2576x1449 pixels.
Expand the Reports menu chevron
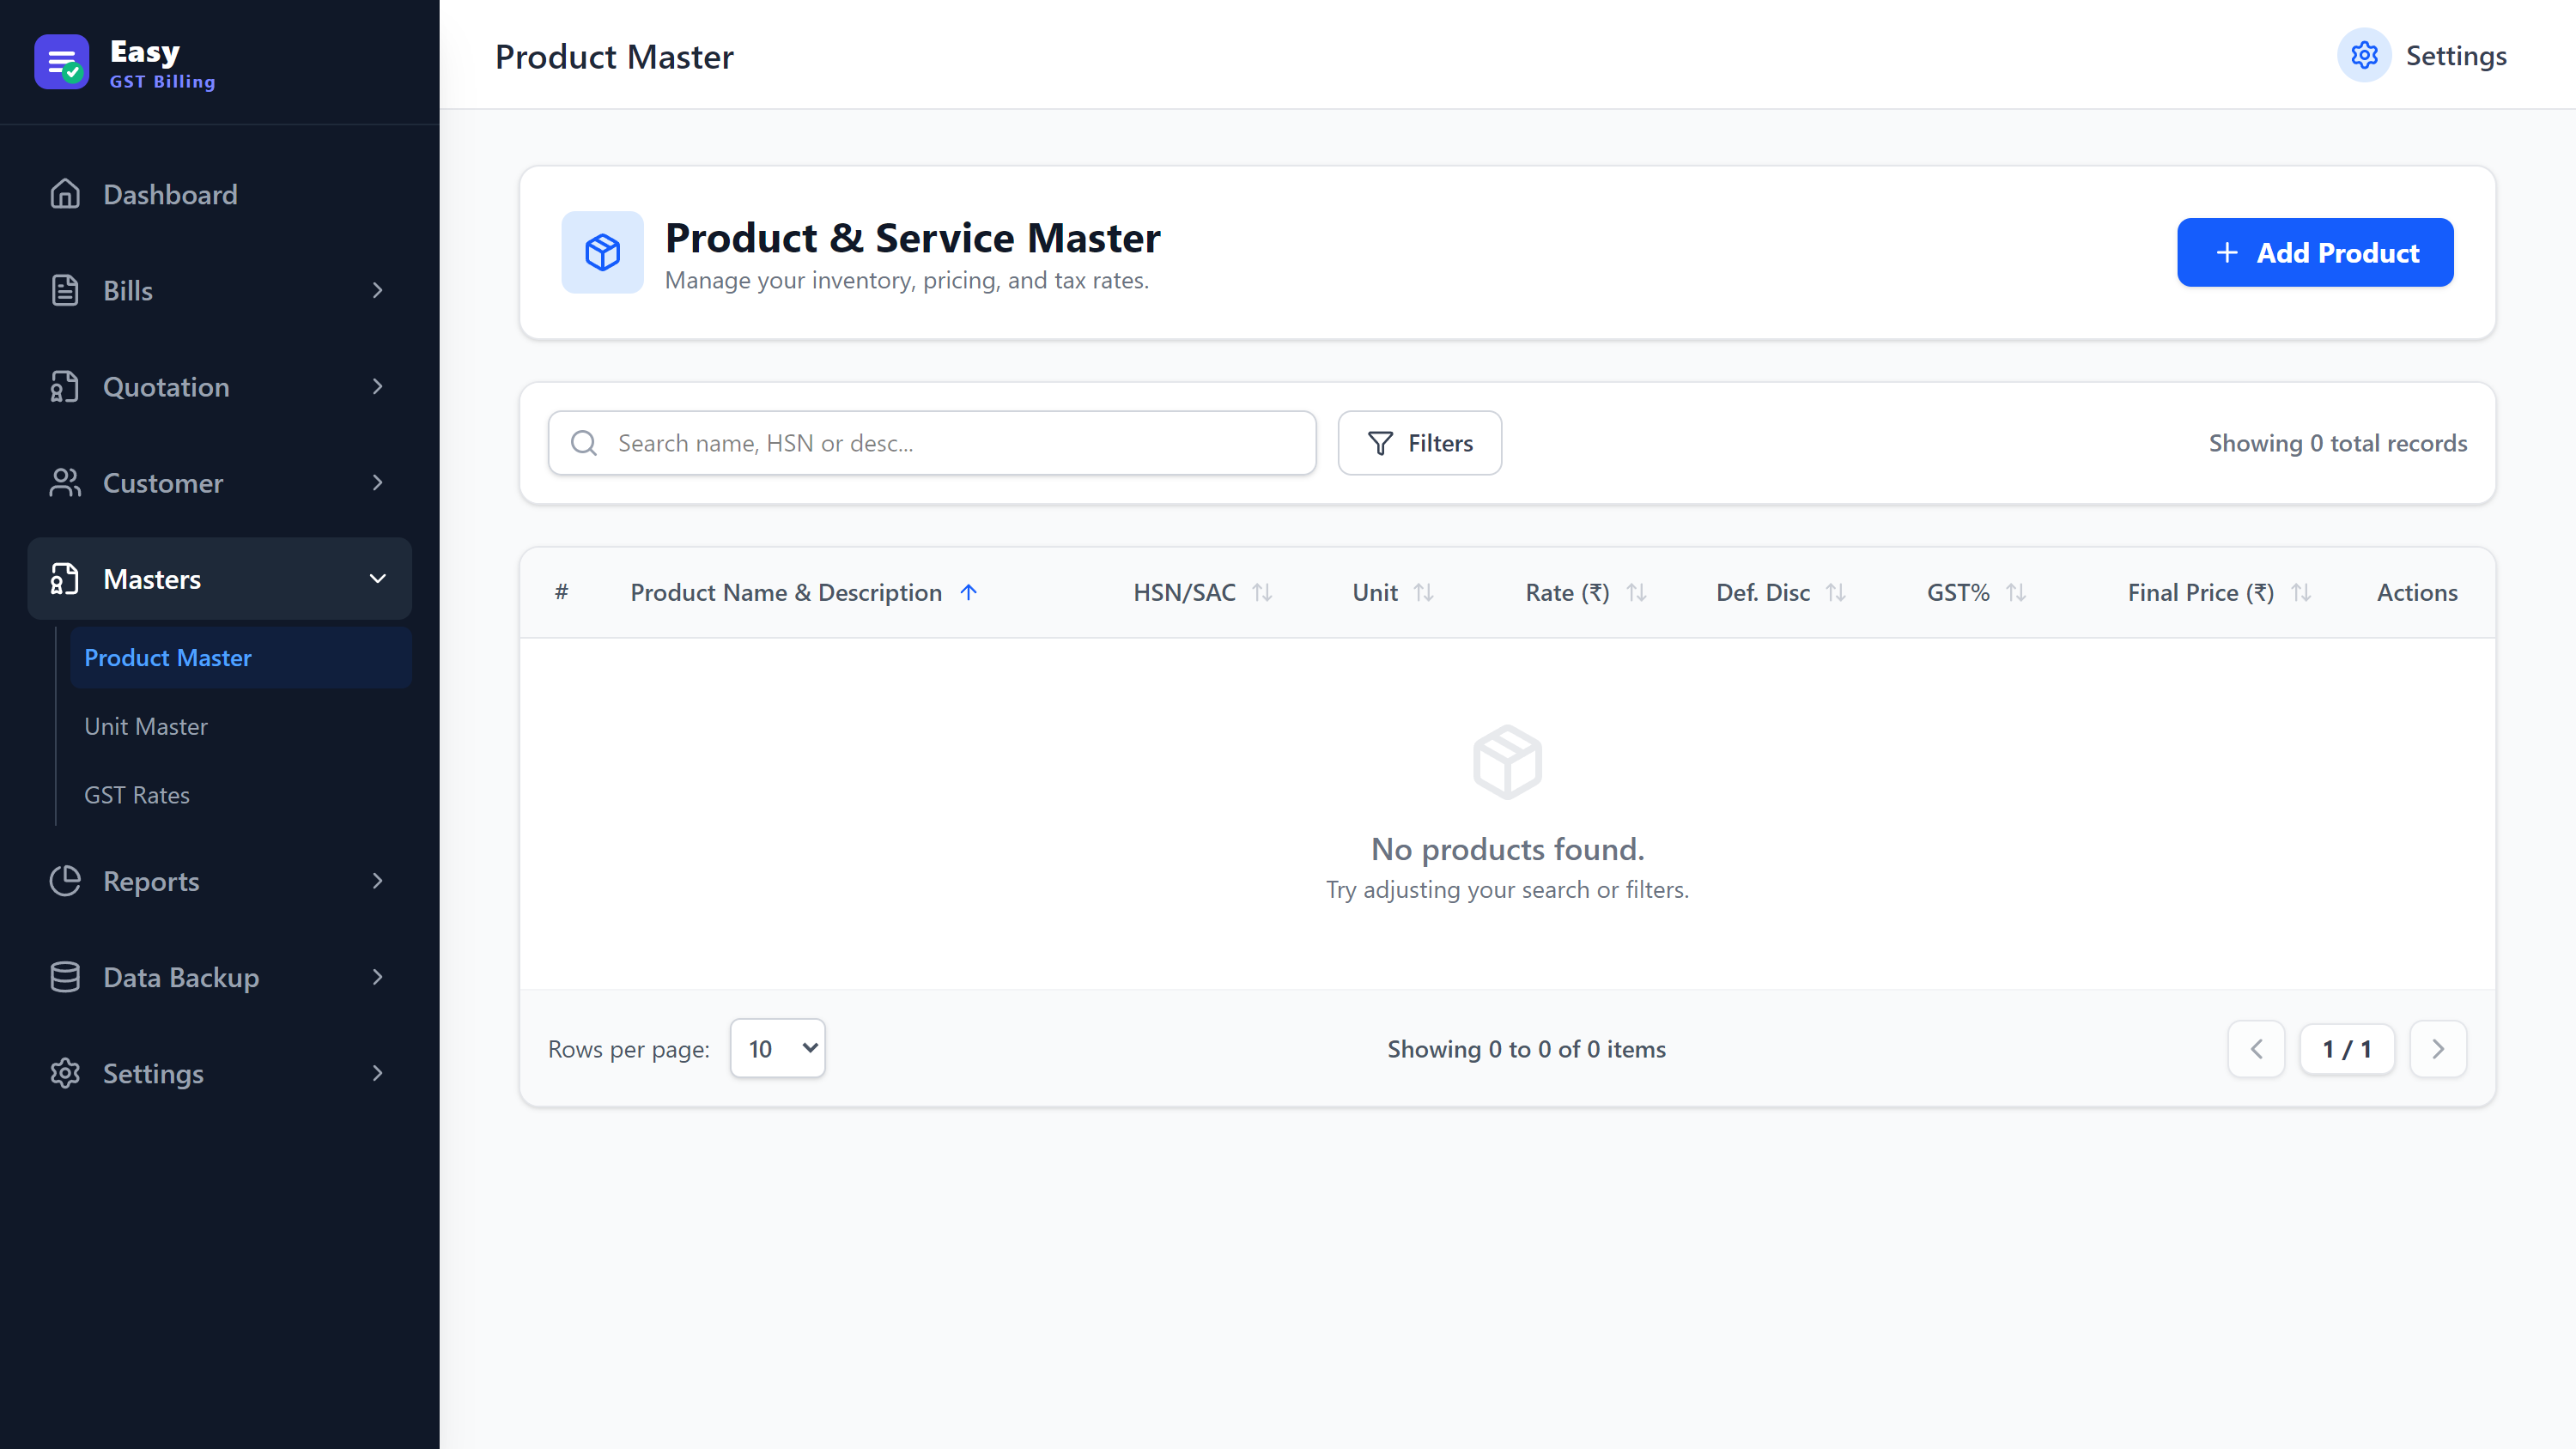click(377, 881)
